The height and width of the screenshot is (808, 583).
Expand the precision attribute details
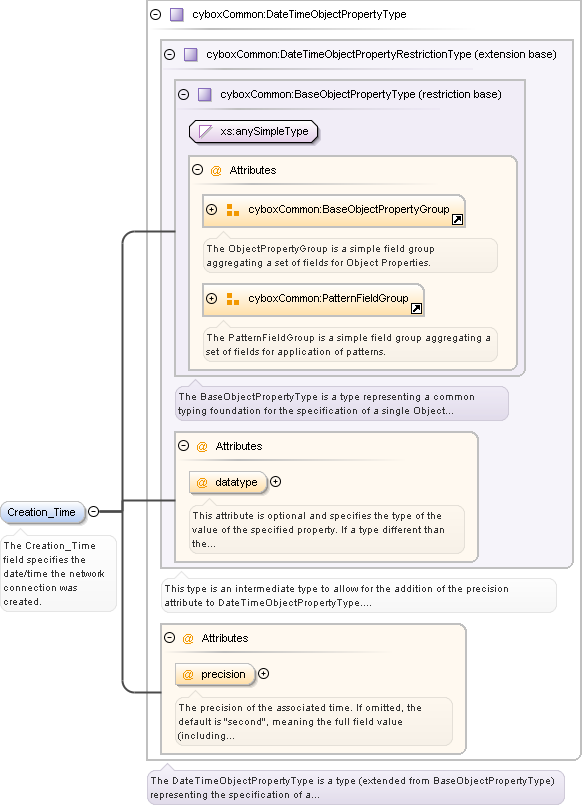[263, 674]
